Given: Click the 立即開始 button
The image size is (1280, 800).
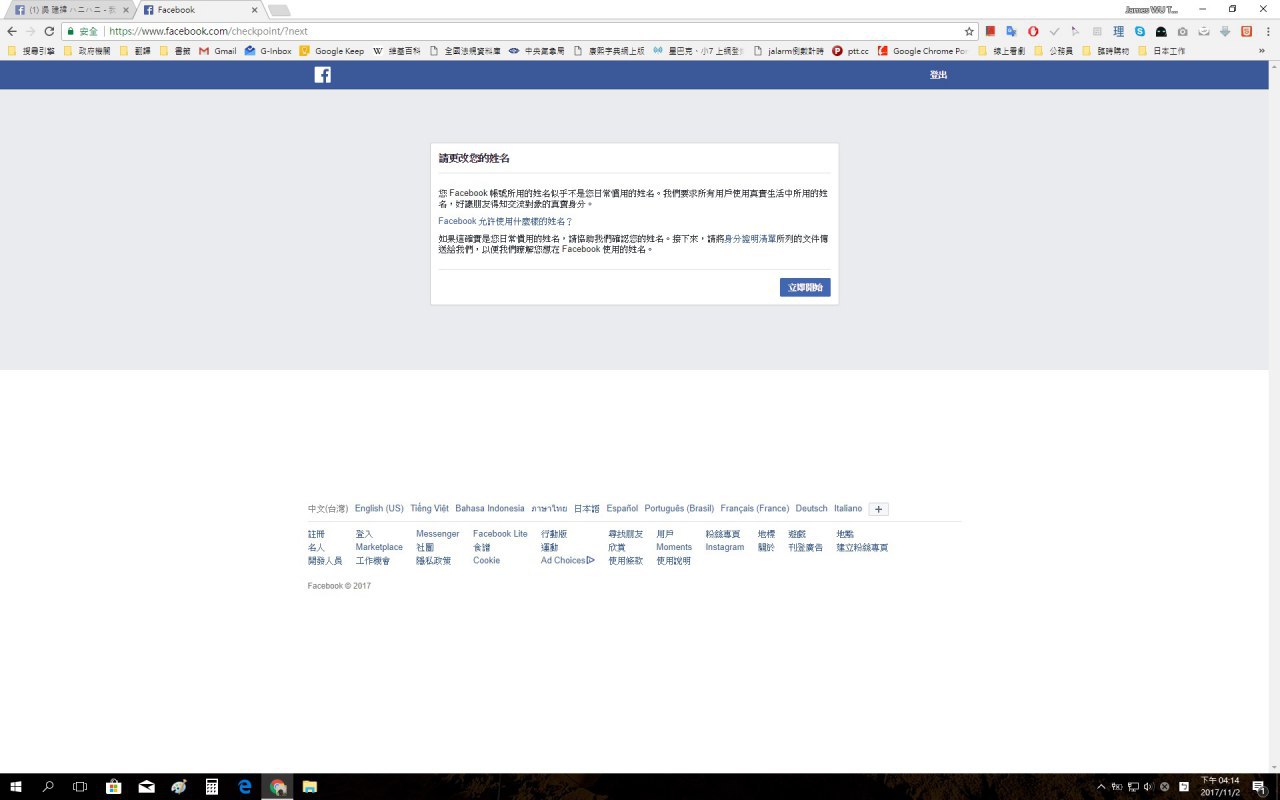Looking at the screenshot, I should pyautogui.click(x=805, y=288).
